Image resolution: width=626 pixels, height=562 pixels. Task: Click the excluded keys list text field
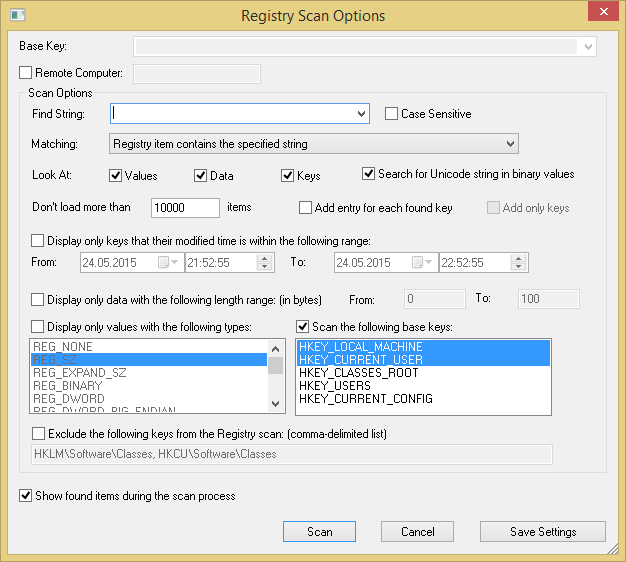coord(292,454)
